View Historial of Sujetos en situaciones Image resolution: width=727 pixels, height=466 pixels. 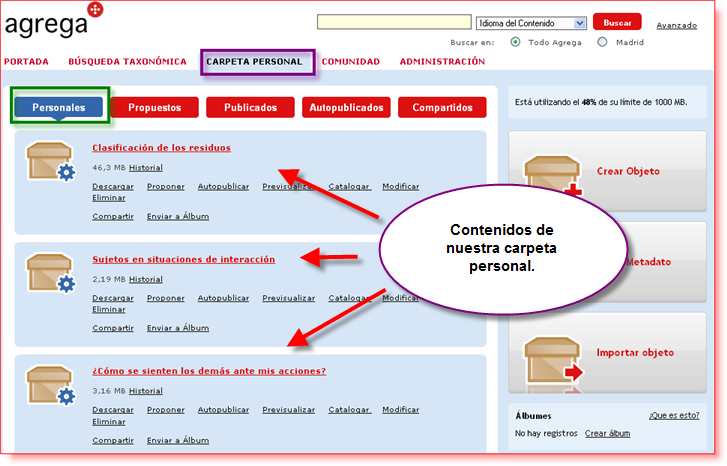coord(146,280)
